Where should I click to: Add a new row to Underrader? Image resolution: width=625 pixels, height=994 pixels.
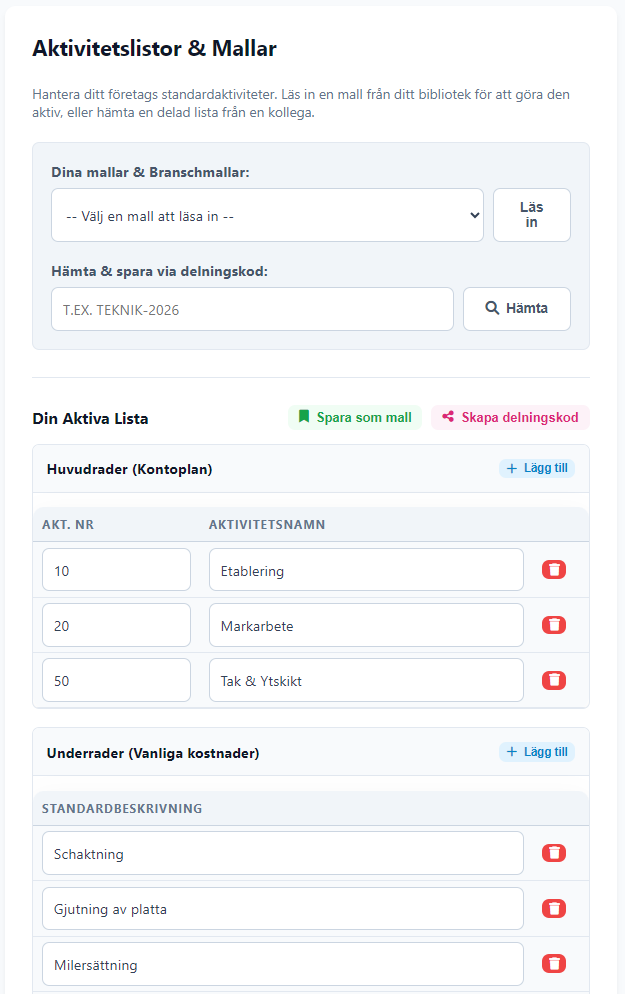coord(537,752)
